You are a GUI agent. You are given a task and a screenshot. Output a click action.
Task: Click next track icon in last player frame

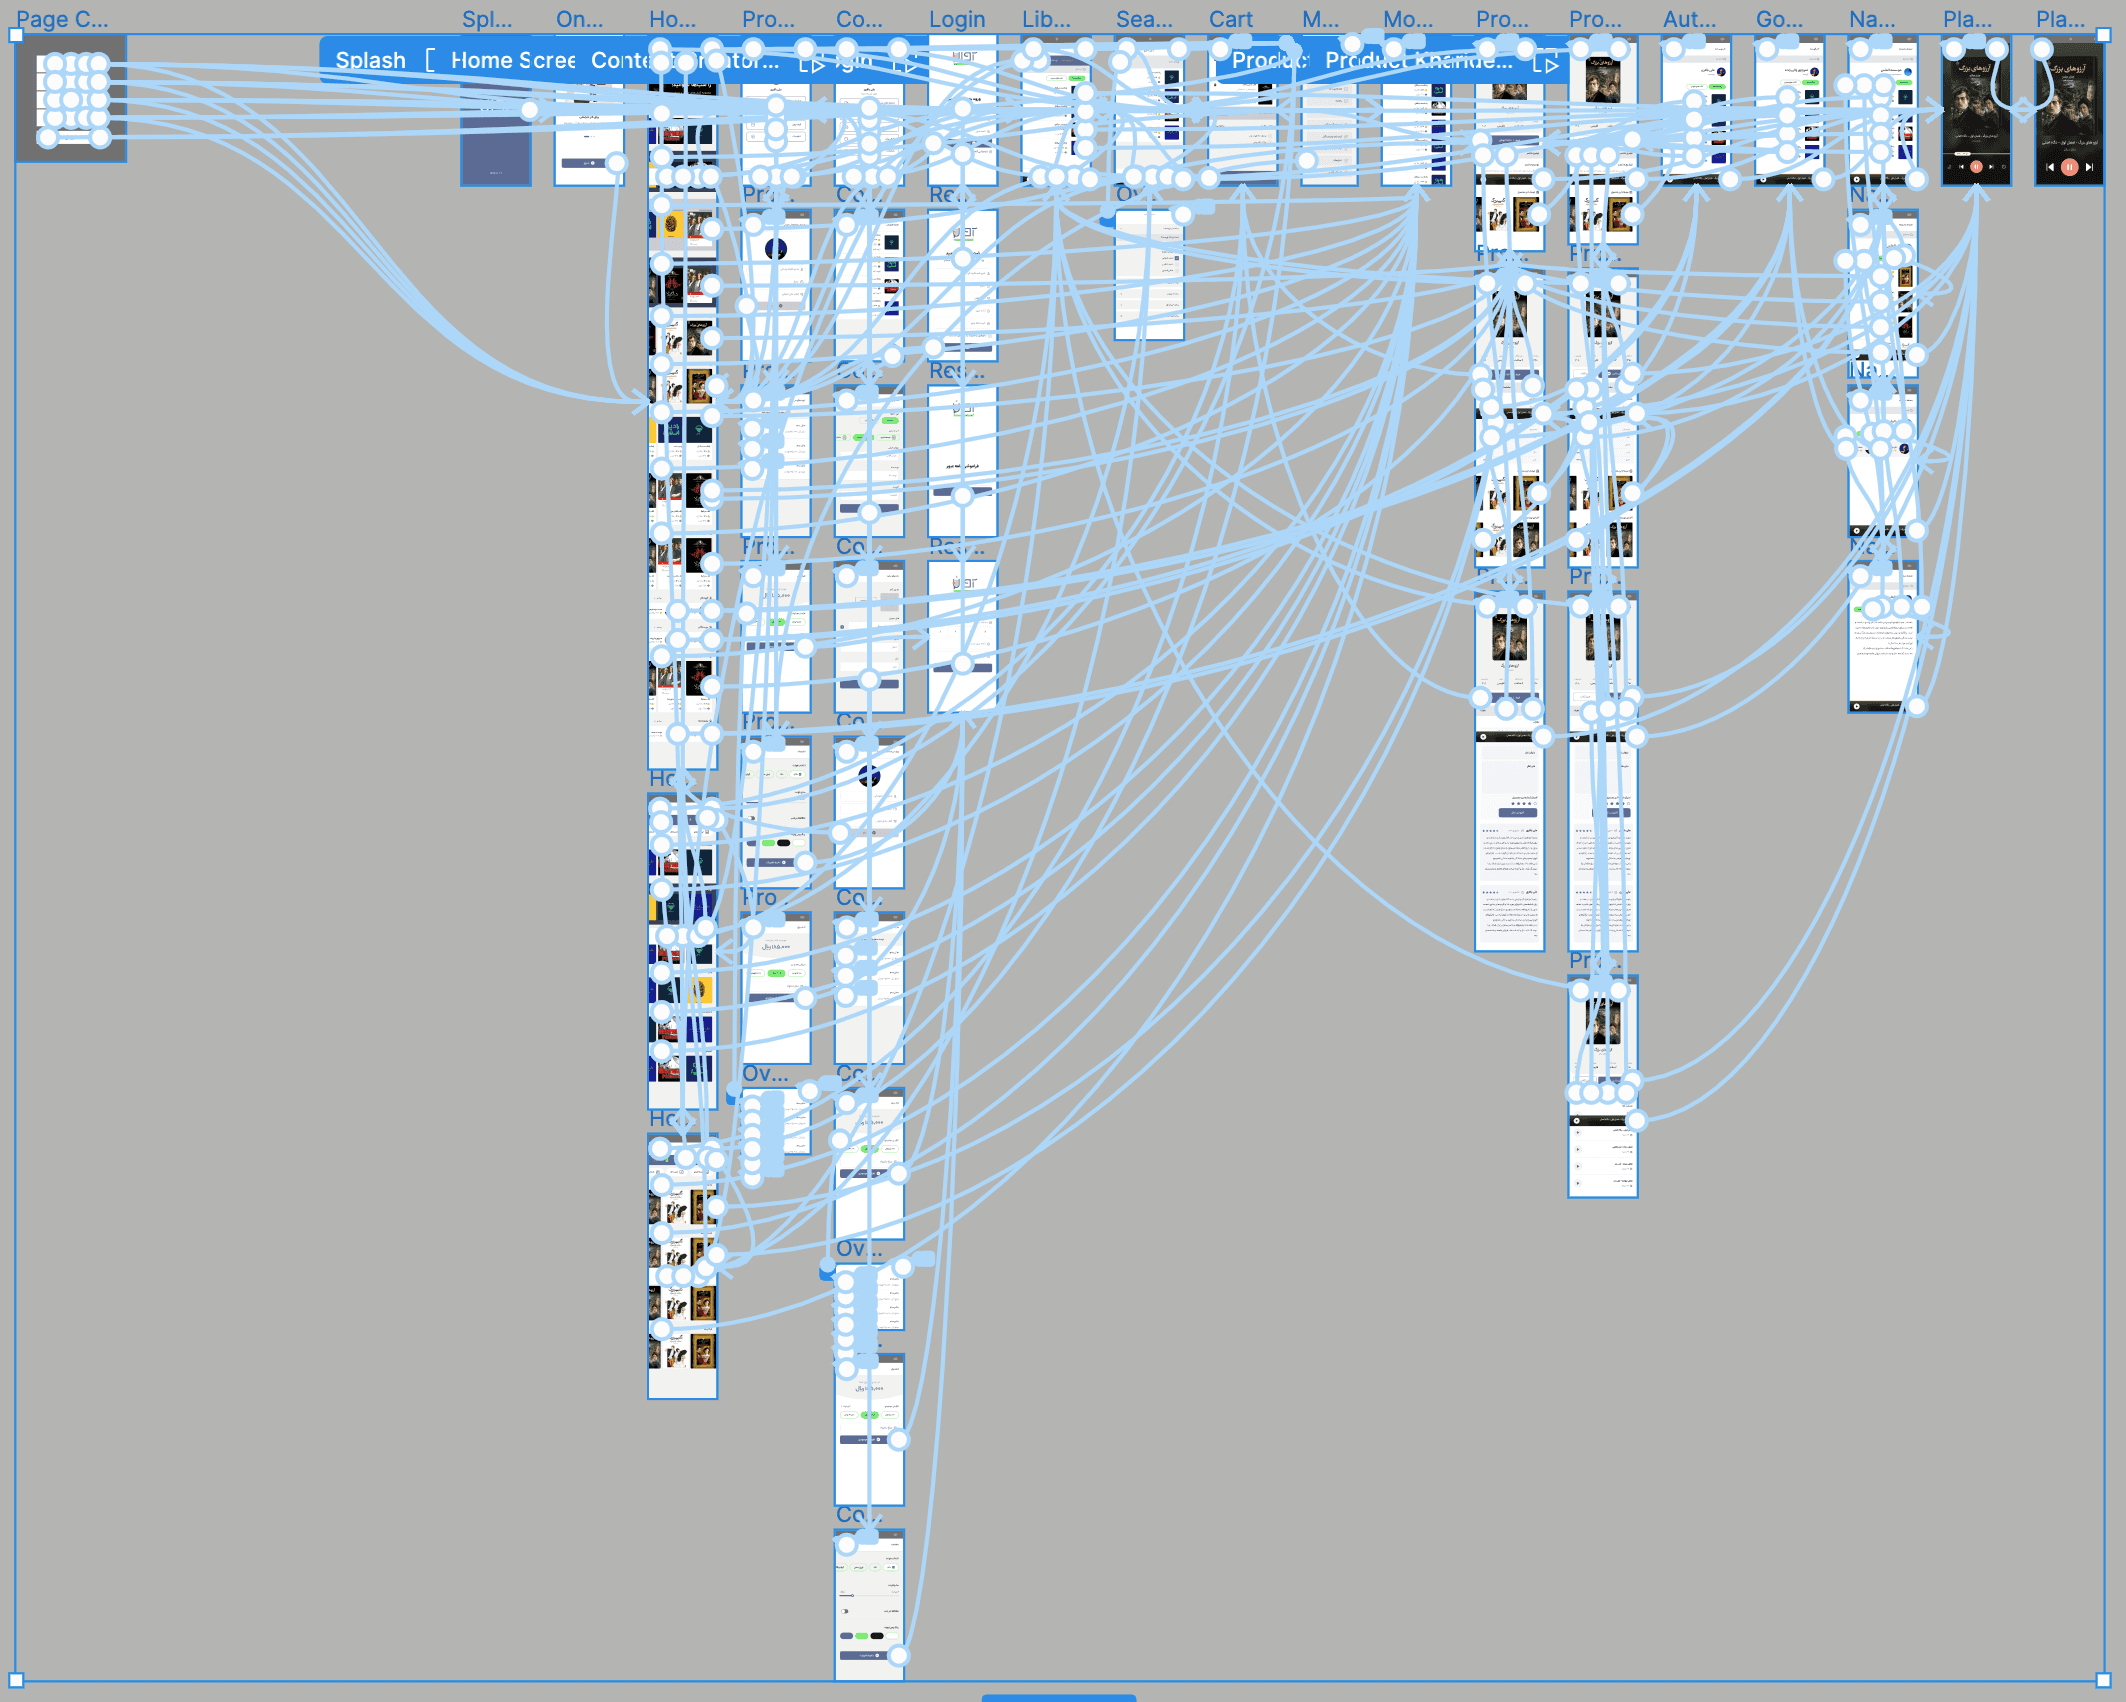pos(2089,167)
